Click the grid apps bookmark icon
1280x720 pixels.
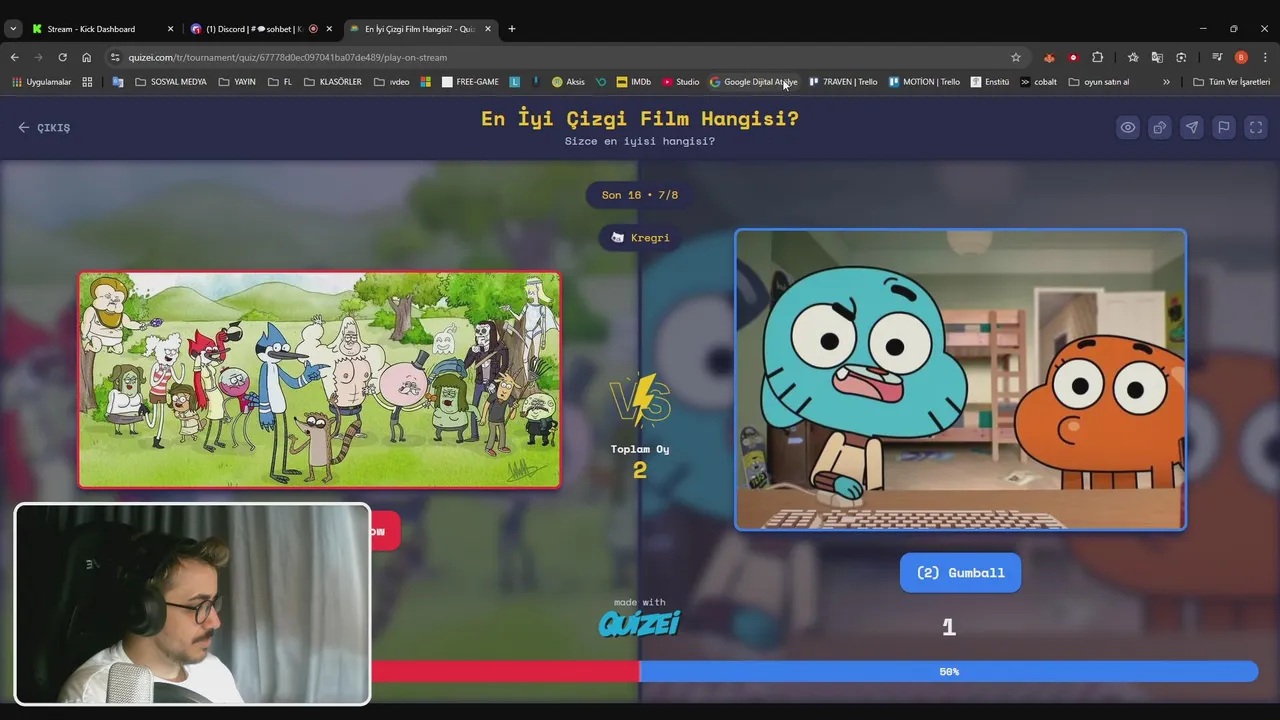click(87, 82)
